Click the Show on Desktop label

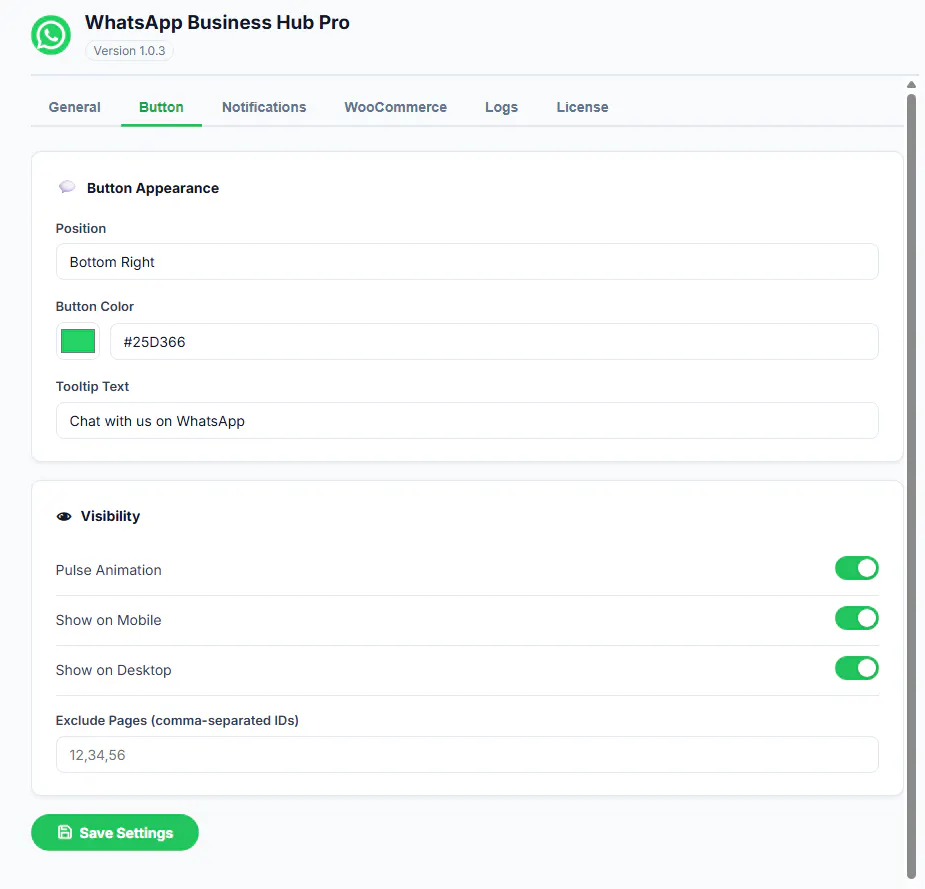click(x=113, y=670)
